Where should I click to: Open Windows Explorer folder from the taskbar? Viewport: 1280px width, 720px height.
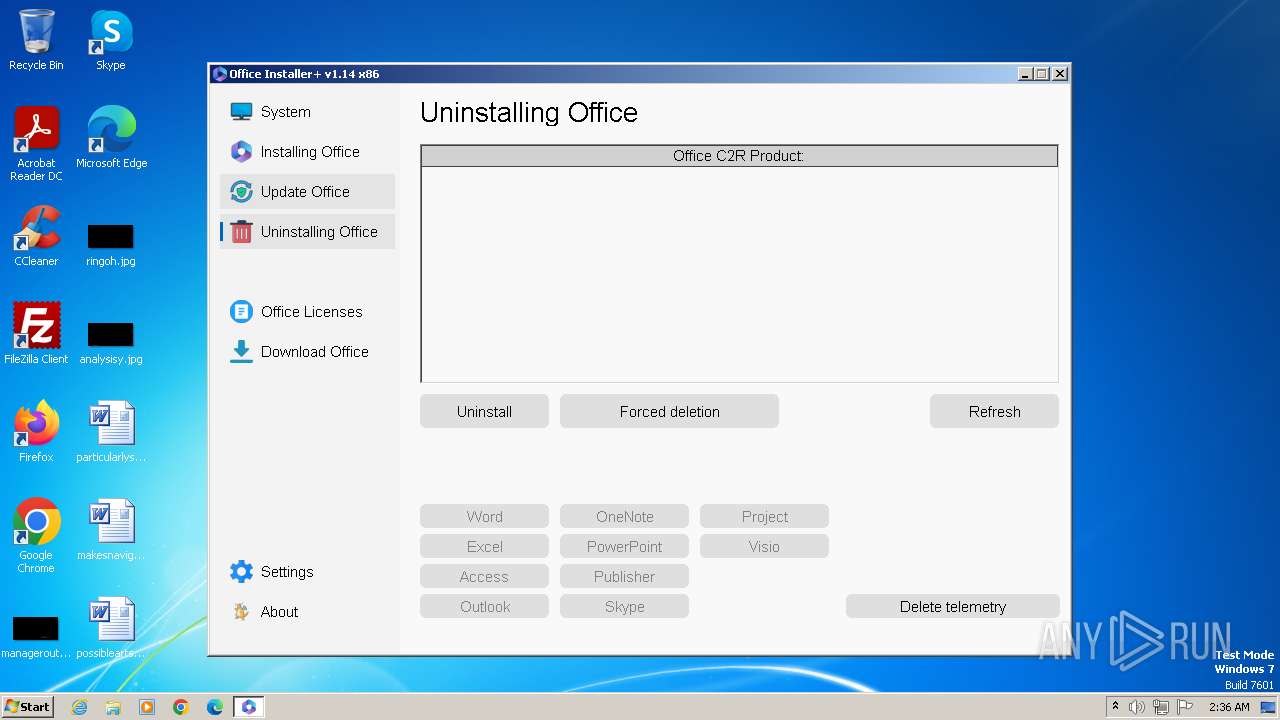tap(113, 707)
